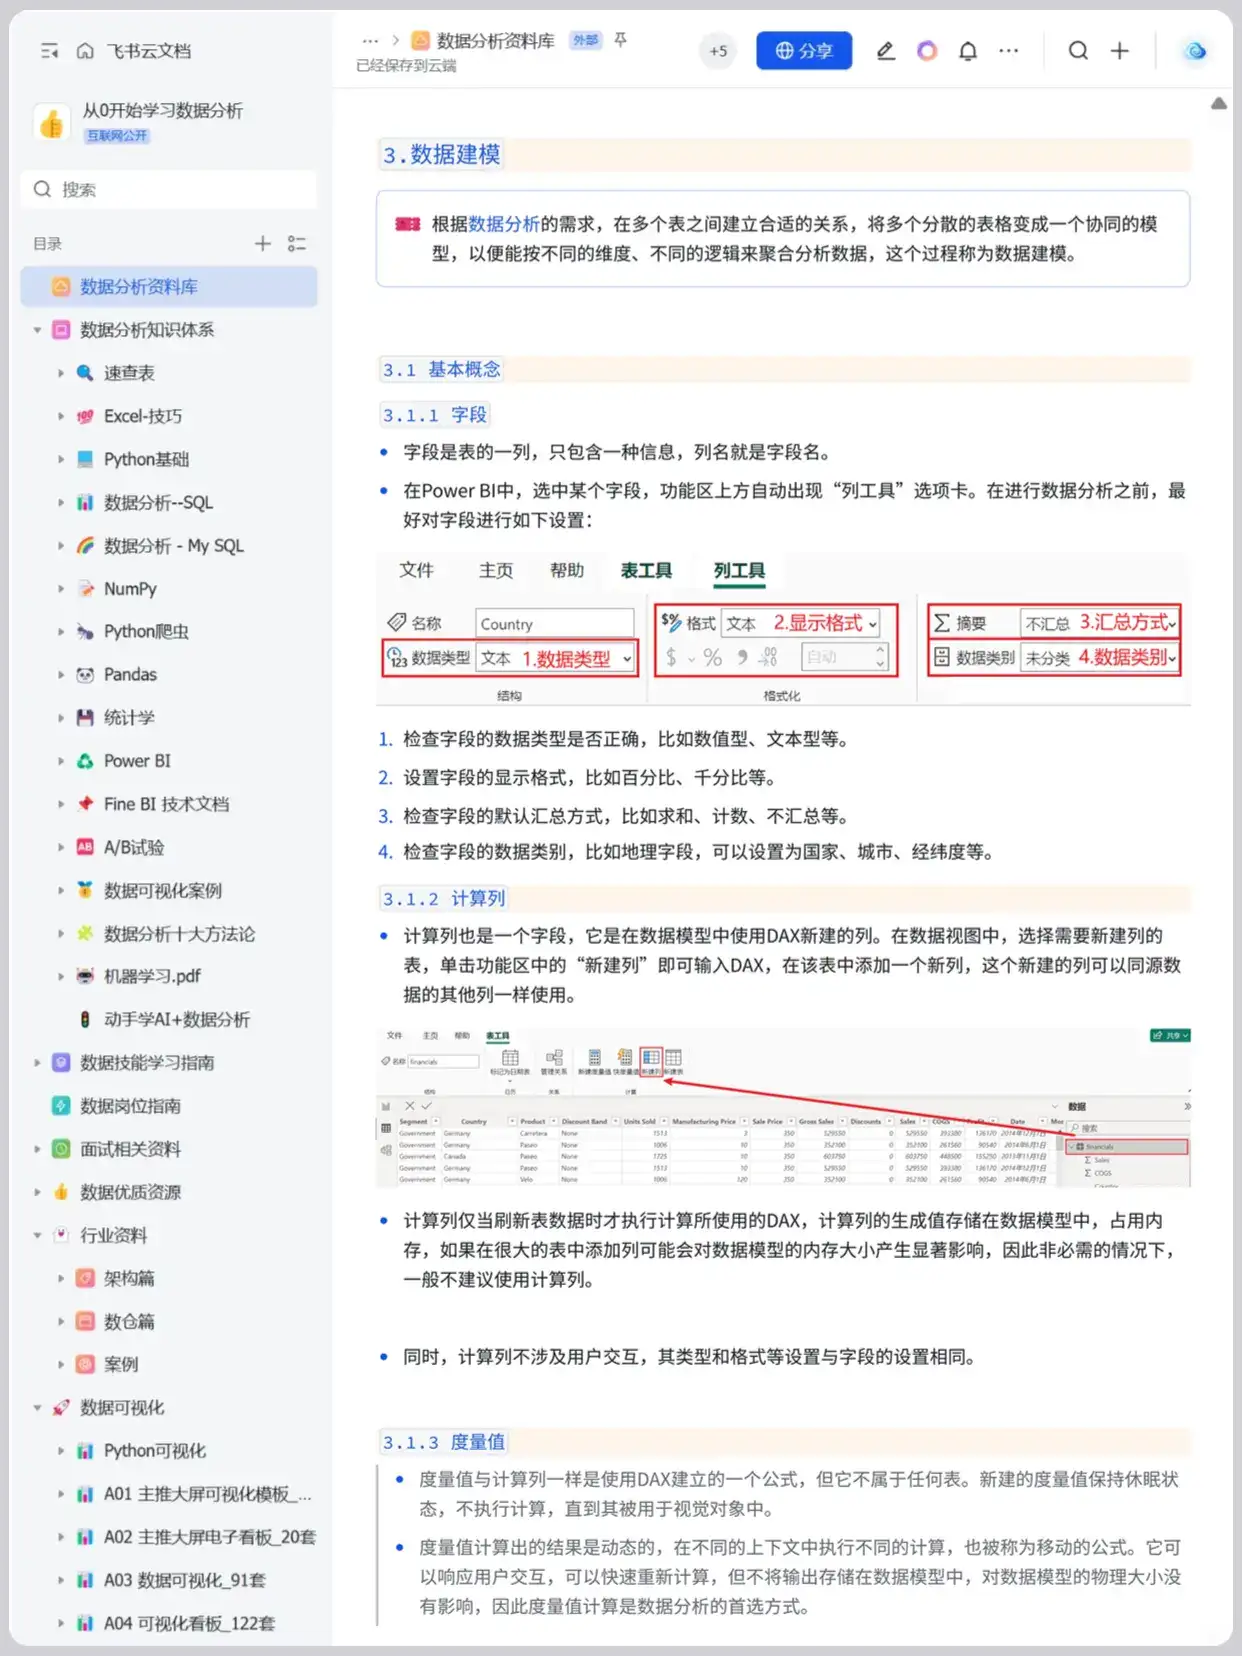Open A02 主推大屏电子看板_20套
This screenshot has height=1656, width=1242.
pos(209,1537)
